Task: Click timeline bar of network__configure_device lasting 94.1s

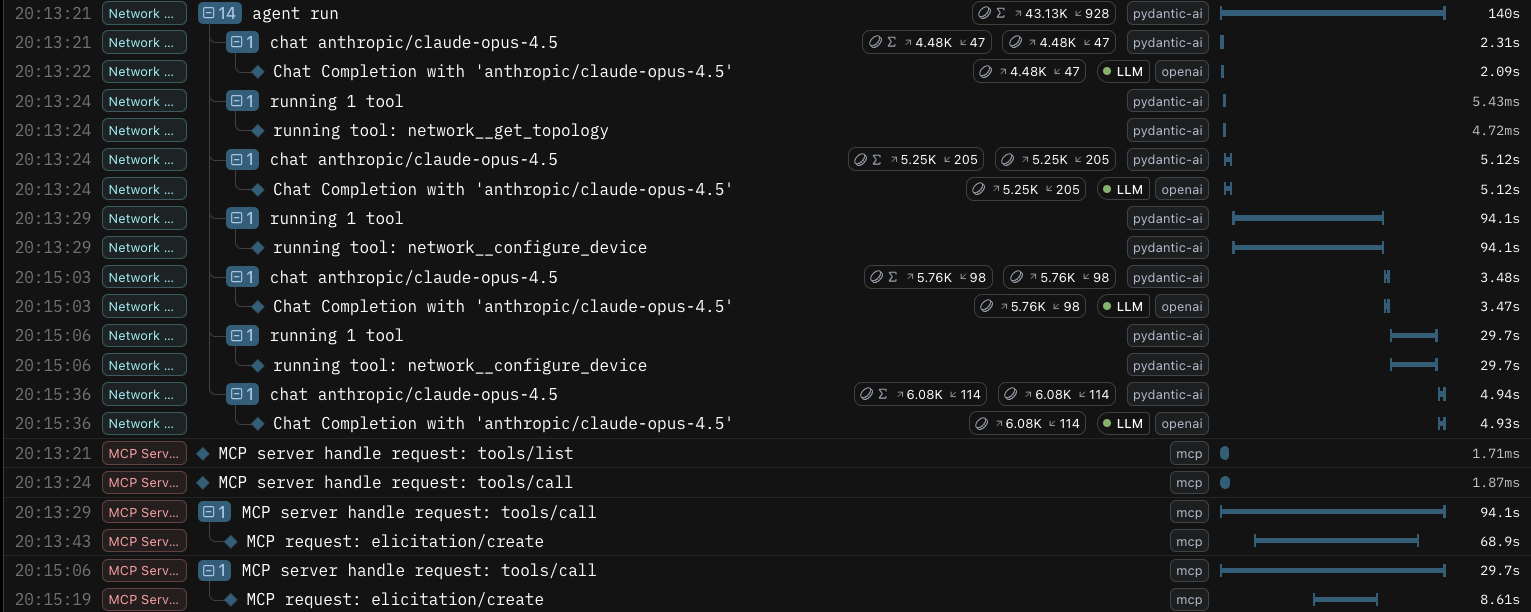Action: tap(1307, 247)
